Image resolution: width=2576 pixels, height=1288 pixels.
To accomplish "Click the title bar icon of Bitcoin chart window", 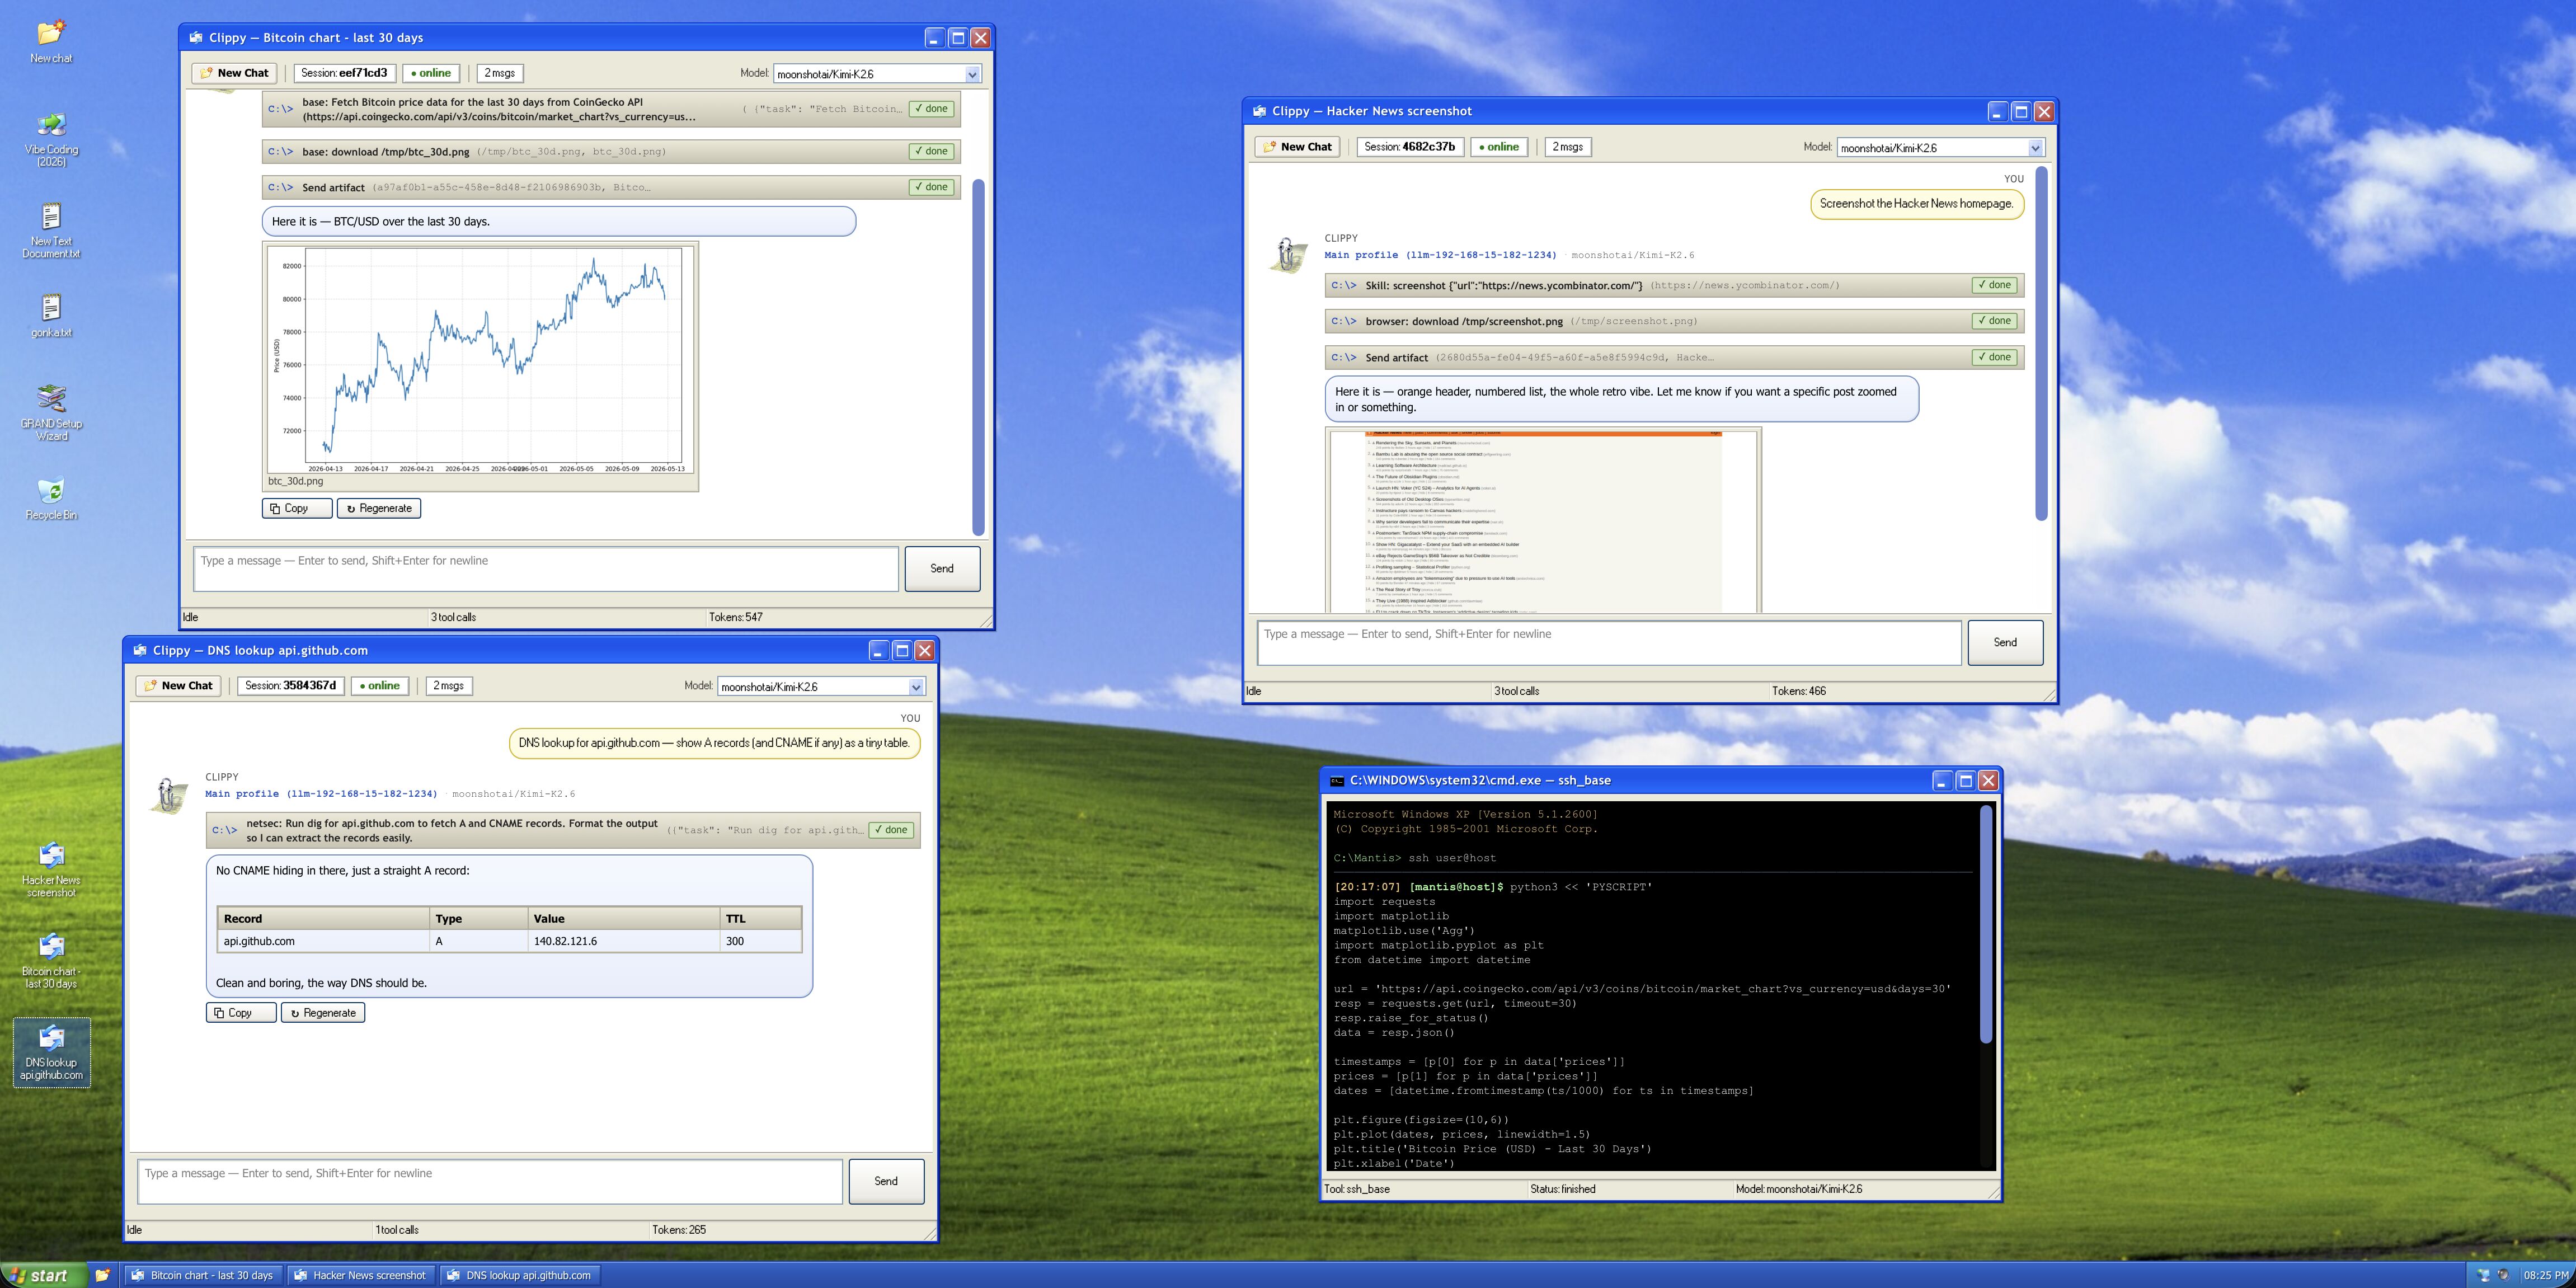I will click(x=196, y=37).
